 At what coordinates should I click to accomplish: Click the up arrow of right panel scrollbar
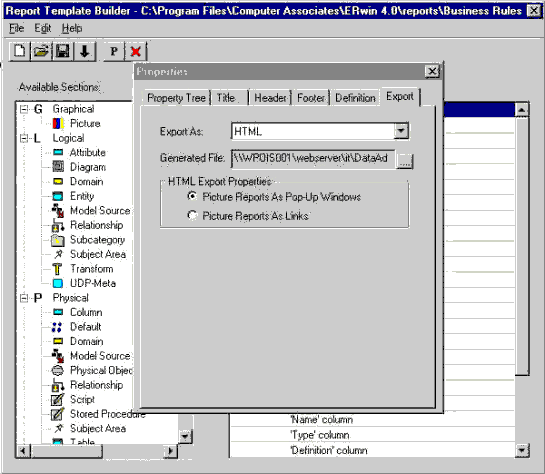(522, 110)
